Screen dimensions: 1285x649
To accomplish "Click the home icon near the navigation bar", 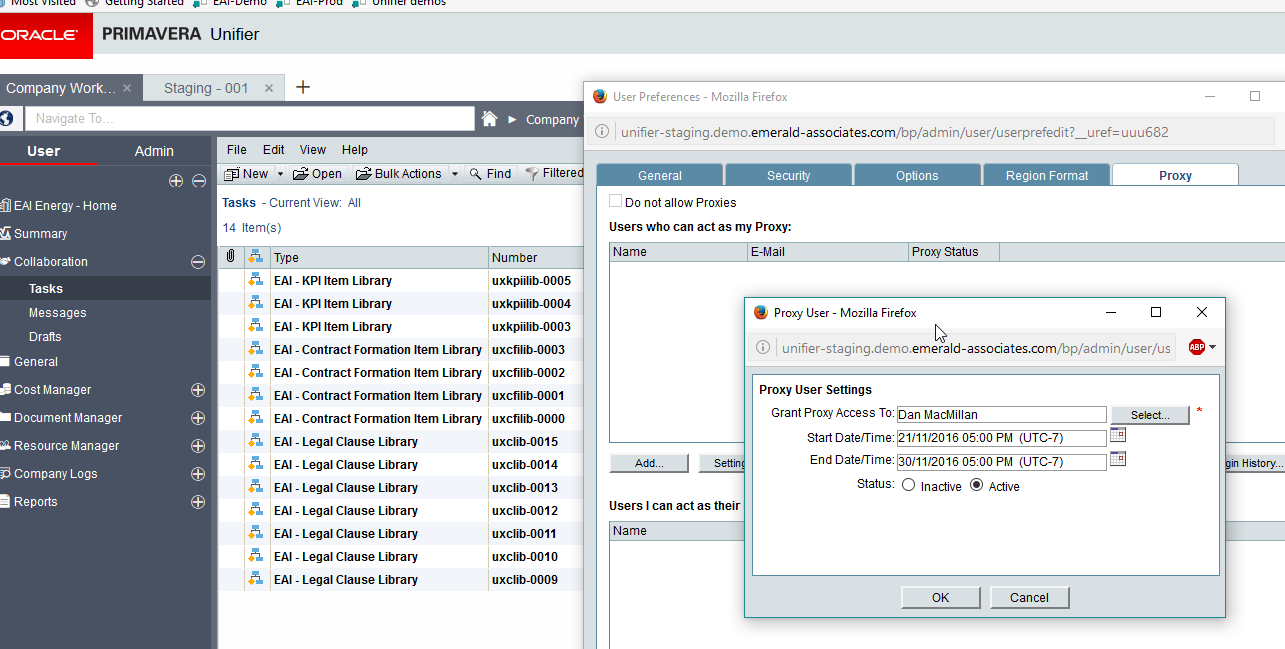I will (489, 118).
